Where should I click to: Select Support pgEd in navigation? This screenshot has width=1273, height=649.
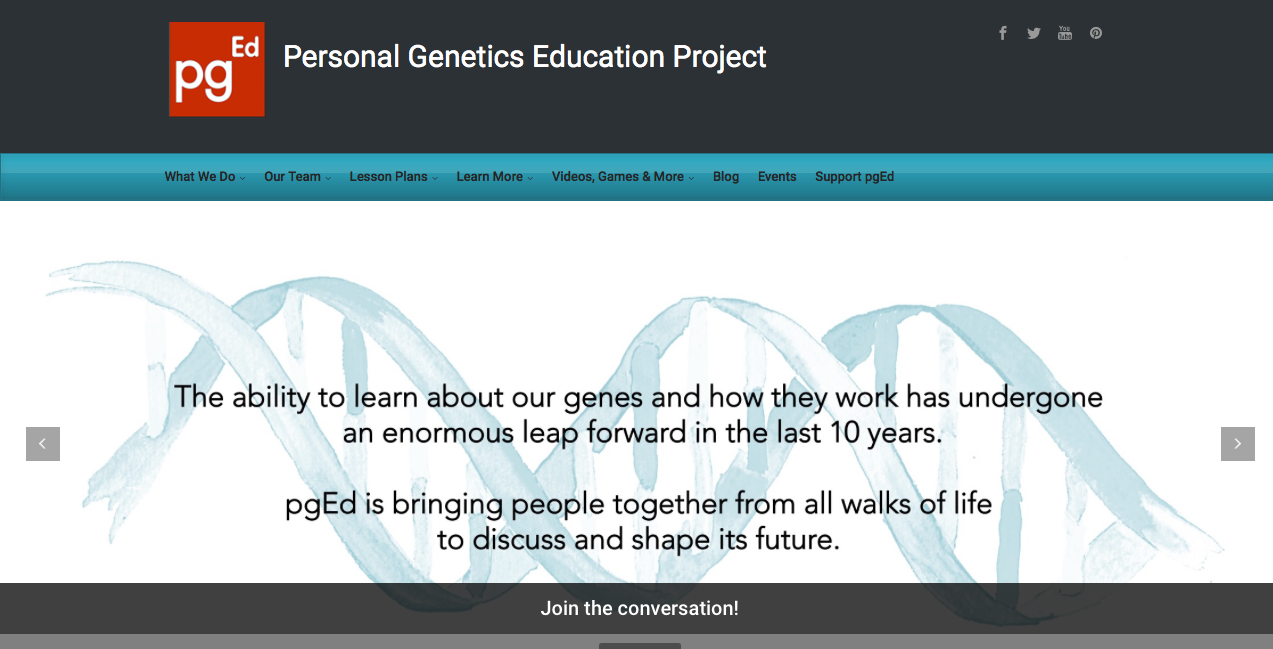pyautogui.click(x=854, y=177)
